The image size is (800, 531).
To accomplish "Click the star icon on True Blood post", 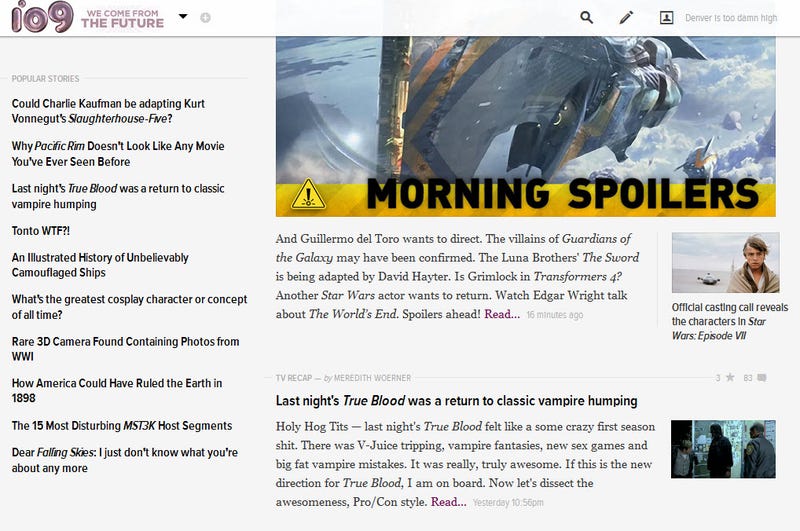I will (x=730, y=377).
